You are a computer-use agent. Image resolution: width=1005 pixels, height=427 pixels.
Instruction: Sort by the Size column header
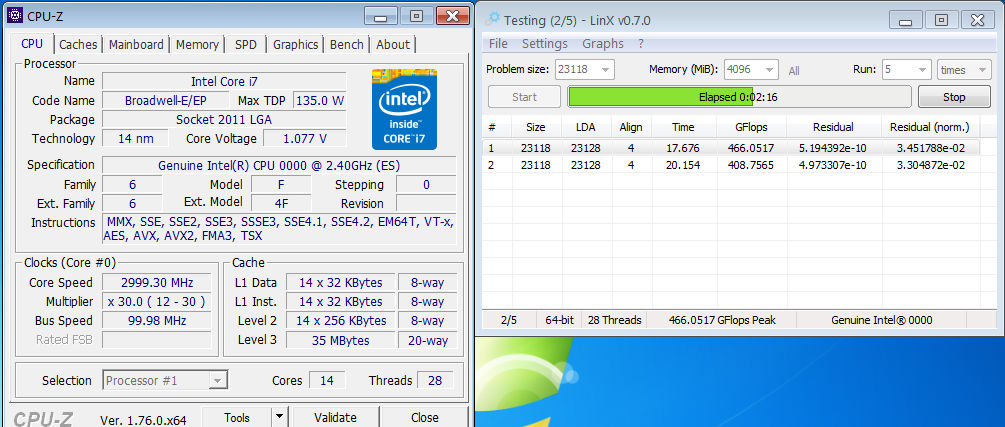[x=536, y=127]
